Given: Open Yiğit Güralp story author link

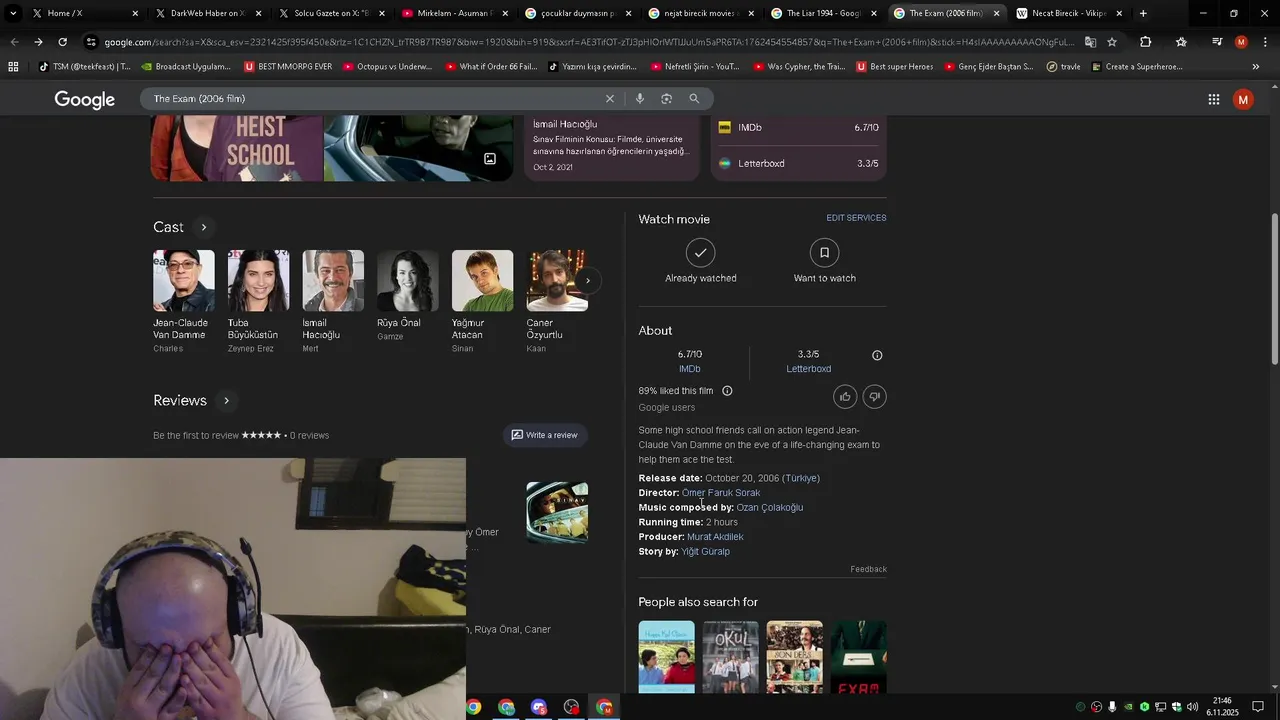Looking at the screenshot, I should point(705,552).
